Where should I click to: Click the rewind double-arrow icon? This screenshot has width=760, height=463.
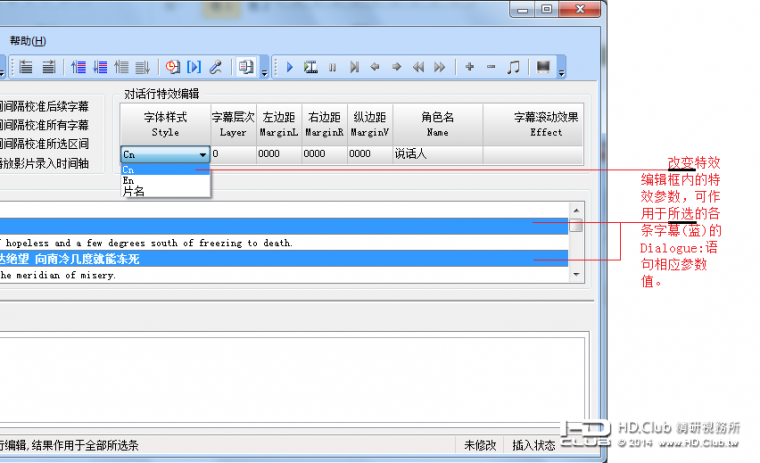418,67
